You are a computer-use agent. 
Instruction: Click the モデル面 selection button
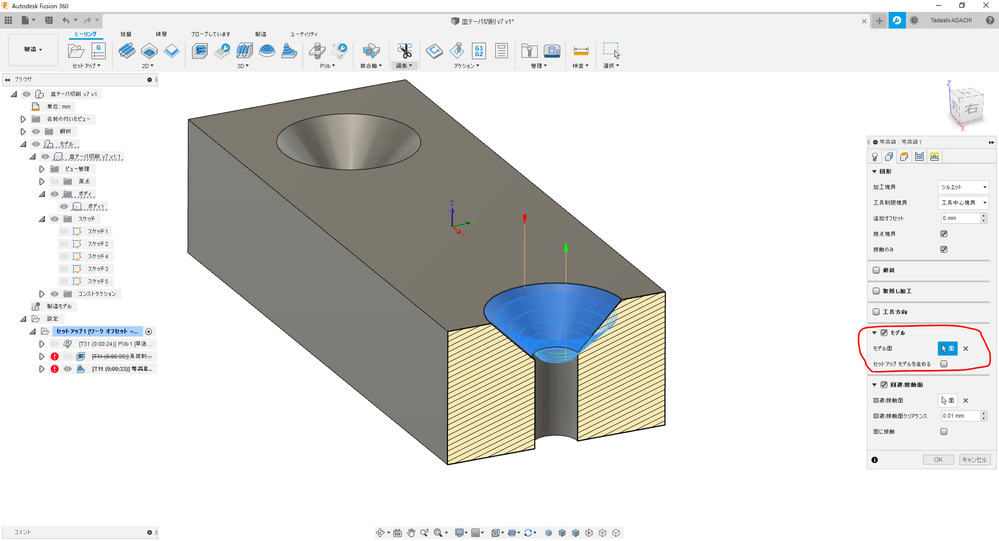tap(947, 349)
